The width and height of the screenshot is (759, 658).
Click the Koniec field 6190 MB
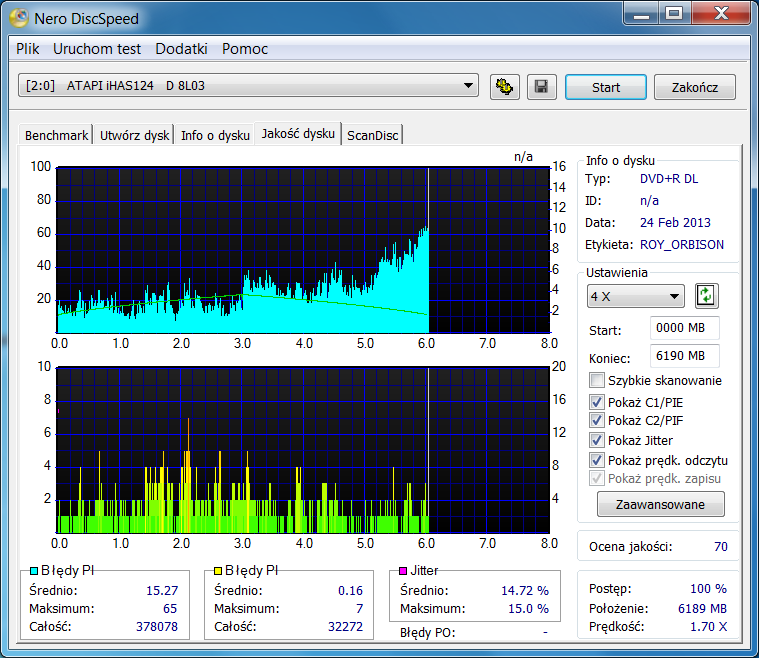click(684, 356)
